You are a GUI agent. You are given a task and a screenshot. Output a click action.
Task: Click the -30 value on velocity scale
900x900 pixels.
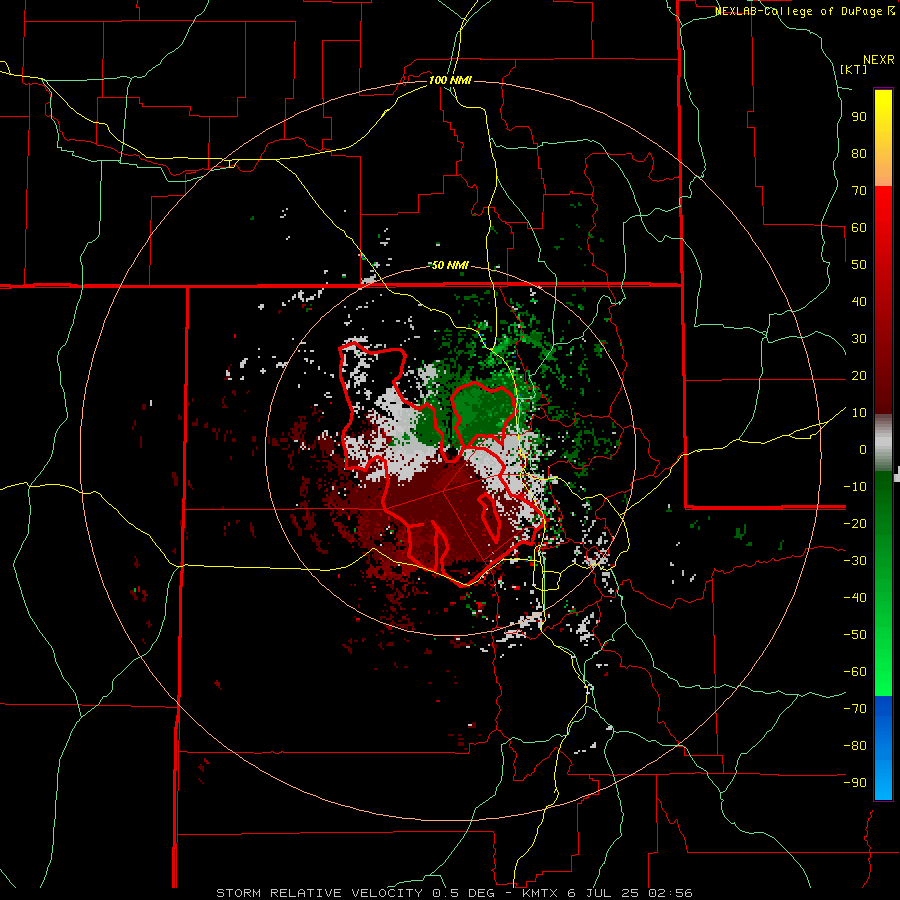(x=855, y=561)
